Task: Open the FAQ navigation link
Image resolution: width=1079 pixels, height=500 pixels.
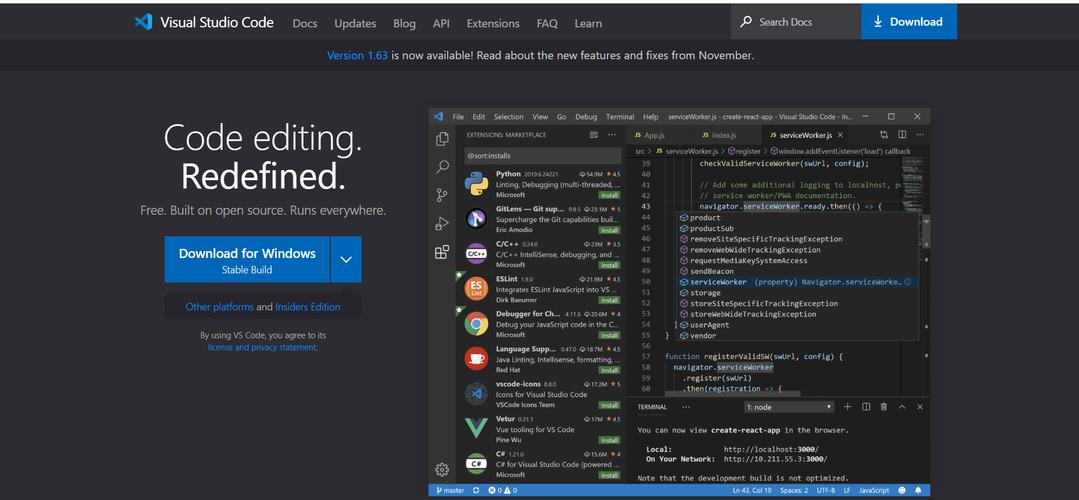Action: [x=547, y=23]
